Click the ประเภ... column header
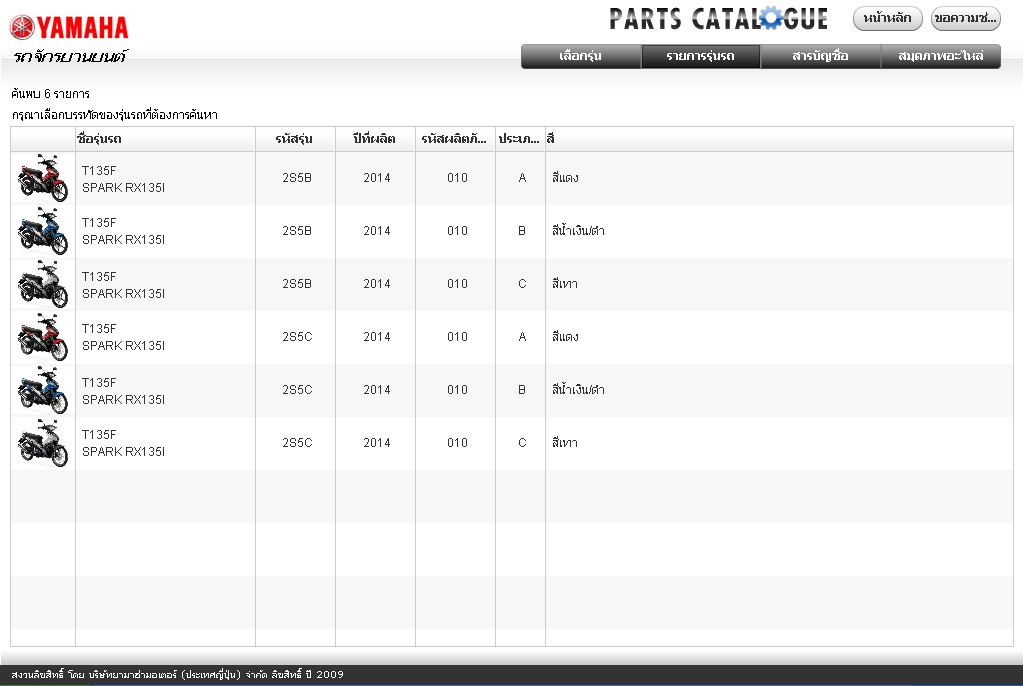The image size is (1023, 686). coord(520,139)
